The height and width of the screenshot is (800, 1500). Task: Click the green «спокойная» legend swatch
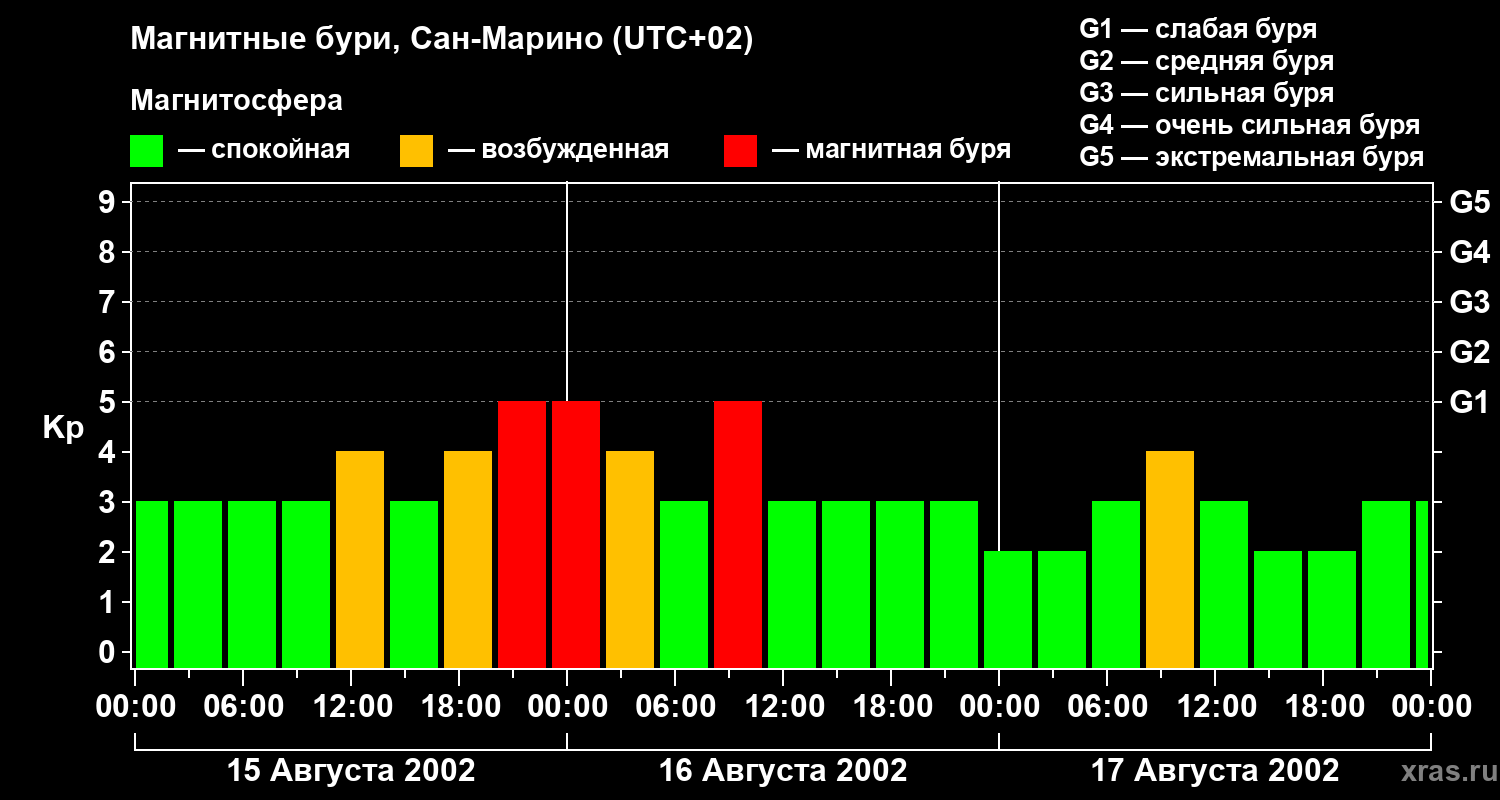(147, 151)
